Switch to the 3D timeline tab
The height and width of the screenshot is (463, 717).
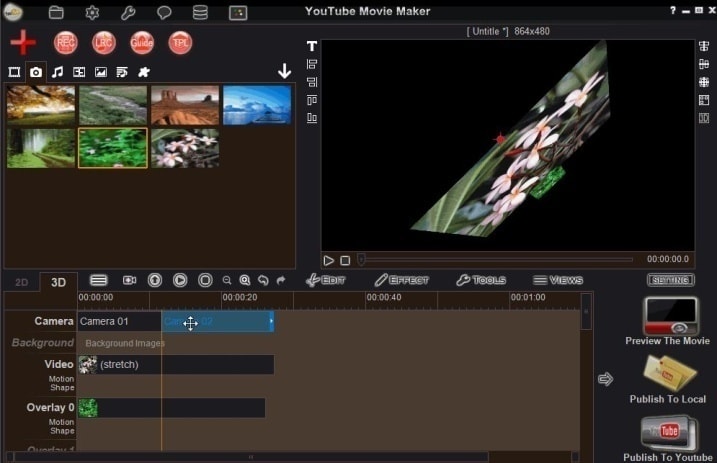click(x=58, y=282)
